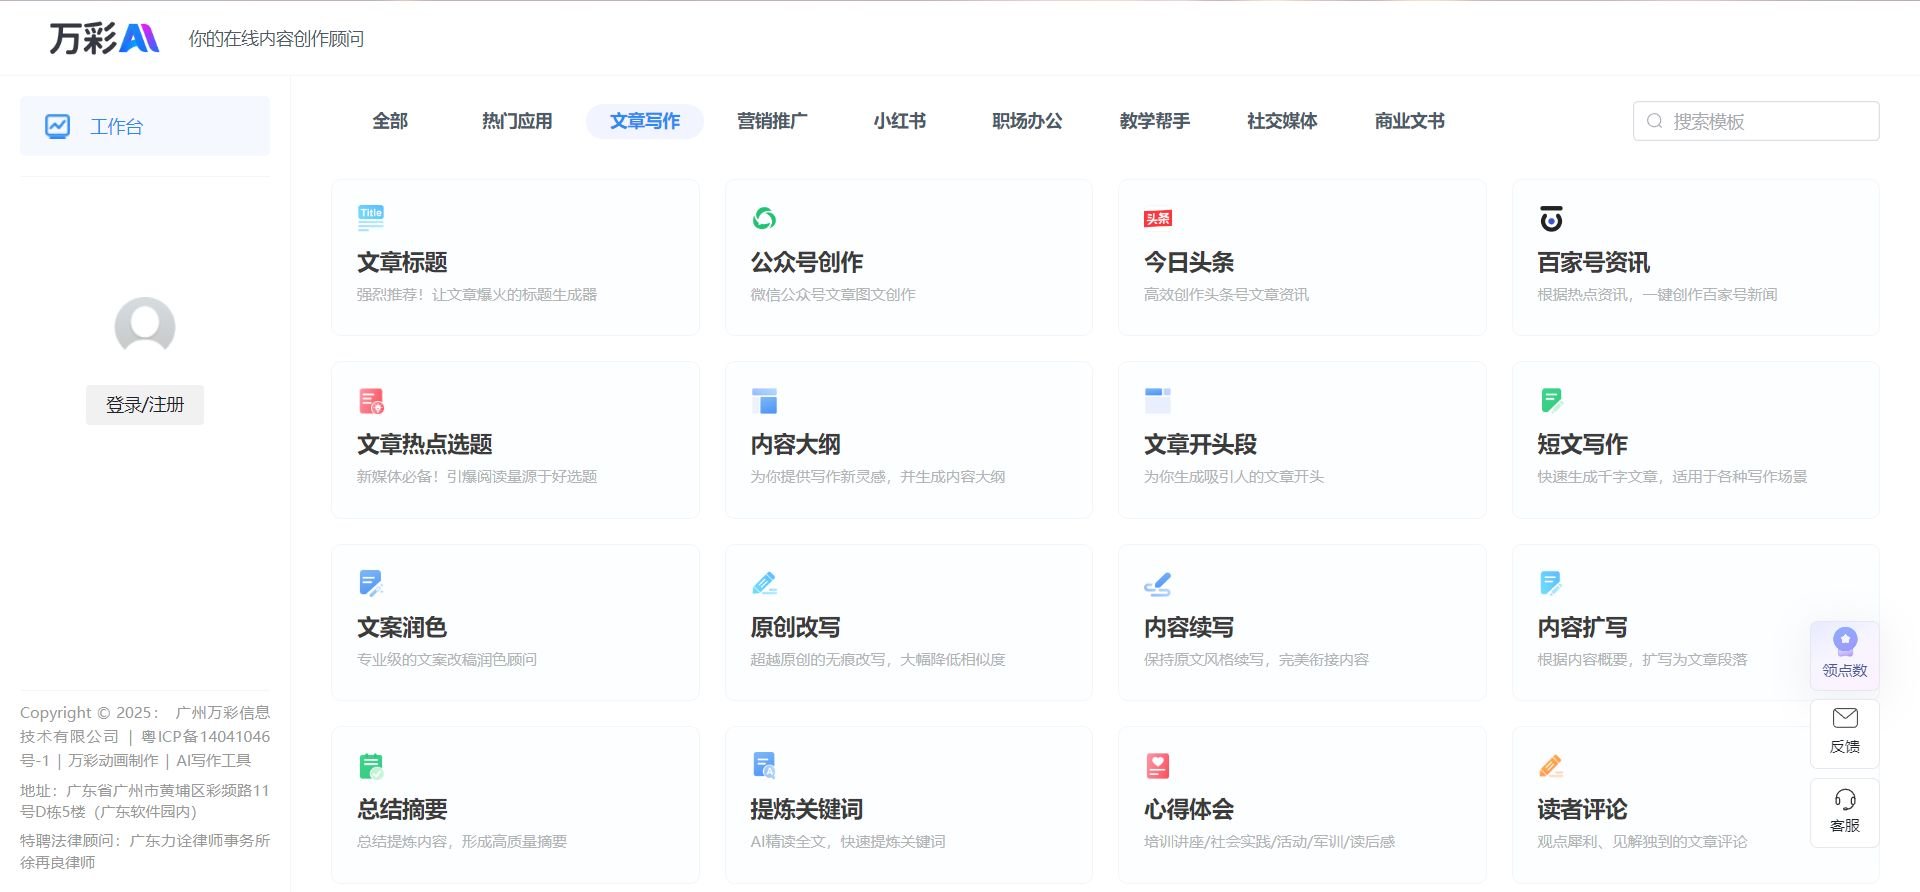Click the 短文写作 green note icon

(1551, 401)
